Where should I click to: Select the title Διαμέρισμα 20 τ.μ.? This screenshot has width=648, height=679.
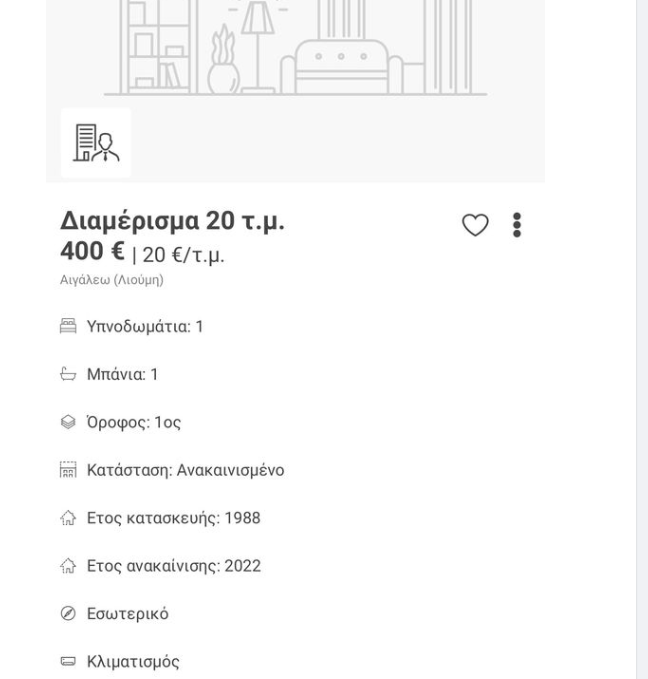[172, 221]
